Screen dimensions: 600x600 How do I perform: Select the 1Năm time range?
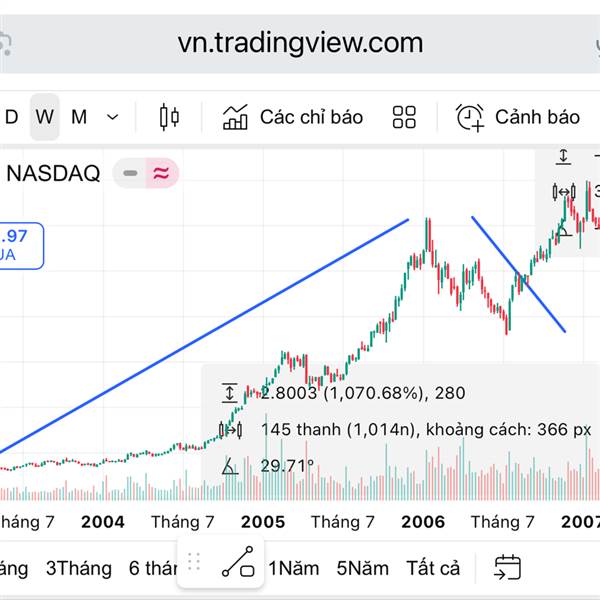(294, 568)
